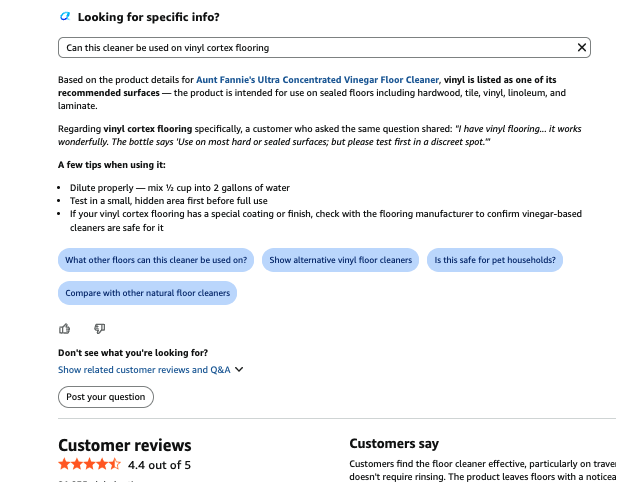Pick 'Compare with other natural floor cleaners' chip

pyautogui.click(x=148, y=293)
